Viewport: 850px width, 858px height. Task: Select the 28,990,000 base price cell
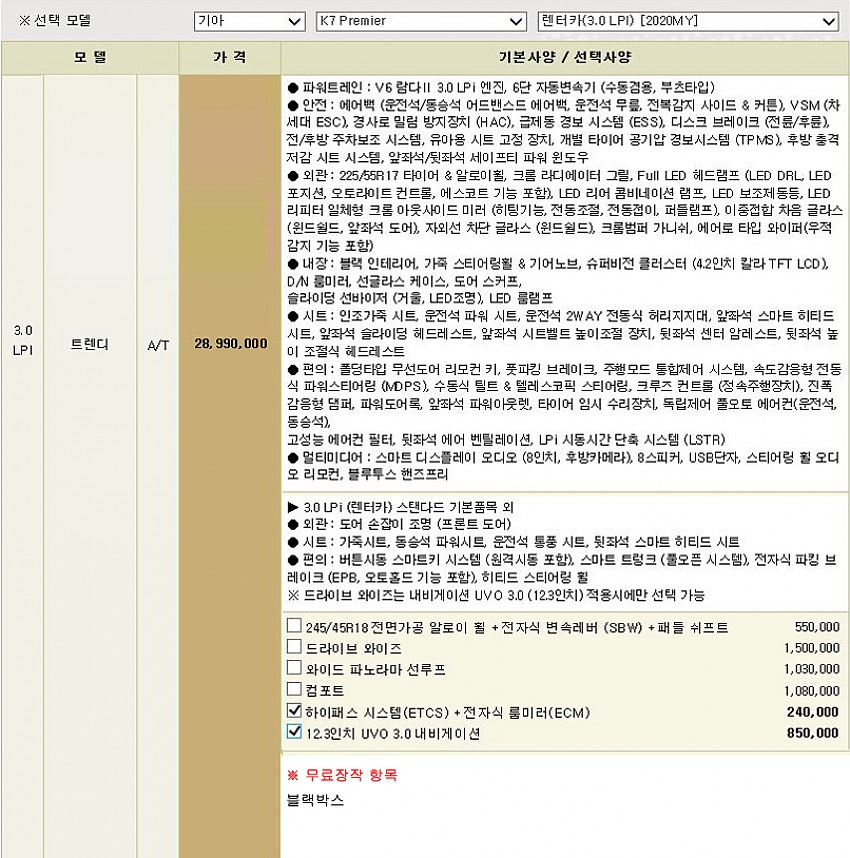tap(230, 343)
